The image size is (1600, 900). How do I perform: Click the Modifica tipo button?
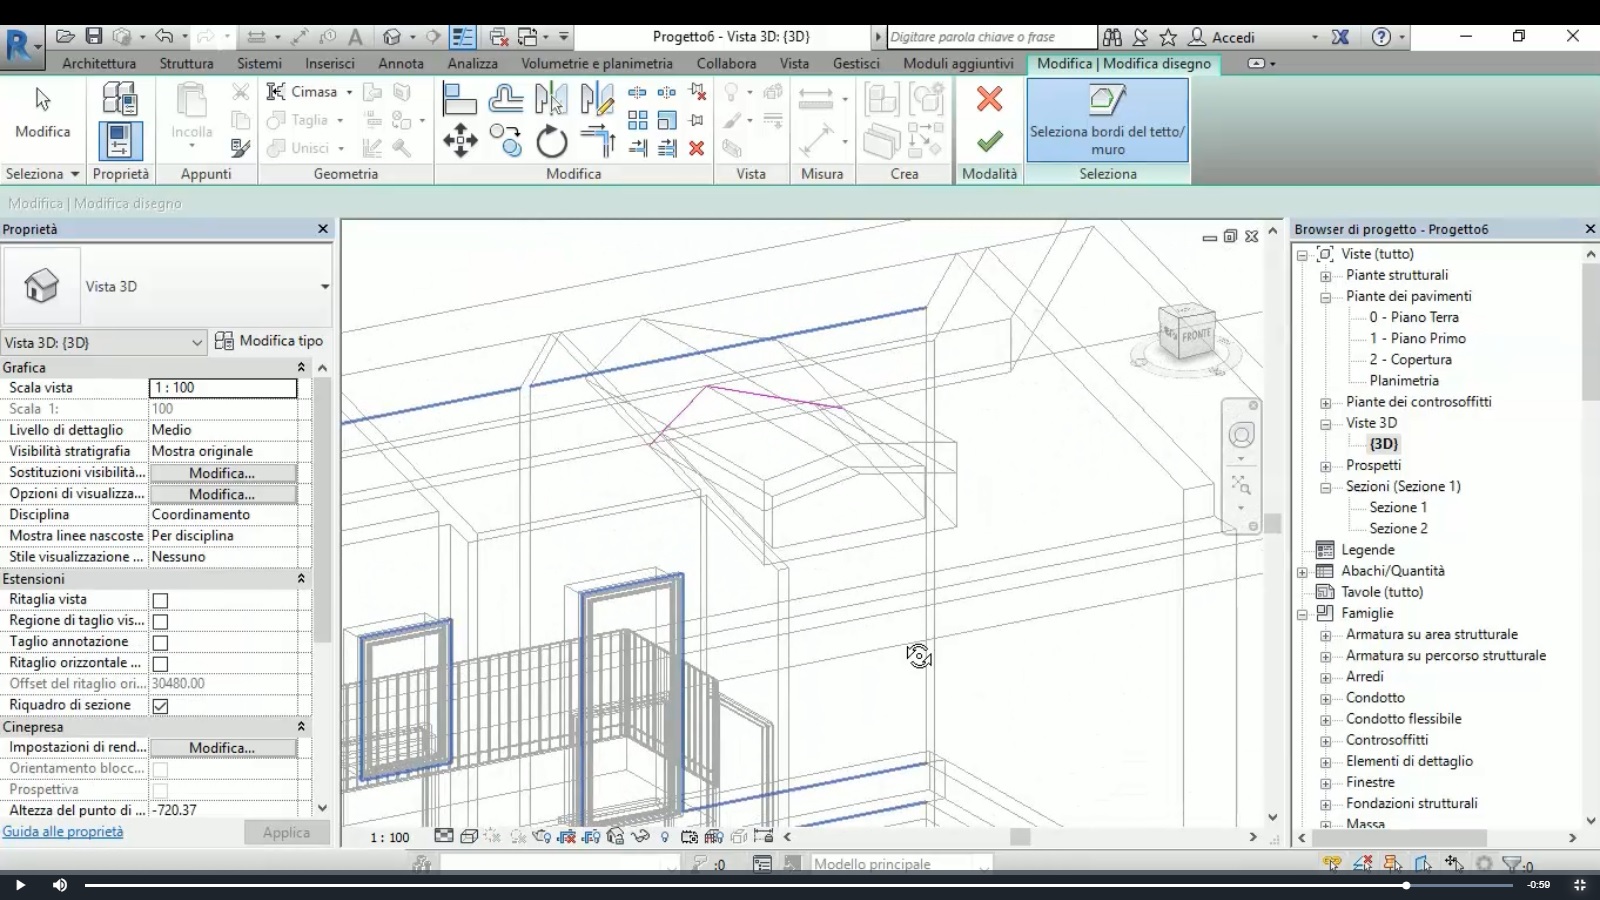pos(270,341)
